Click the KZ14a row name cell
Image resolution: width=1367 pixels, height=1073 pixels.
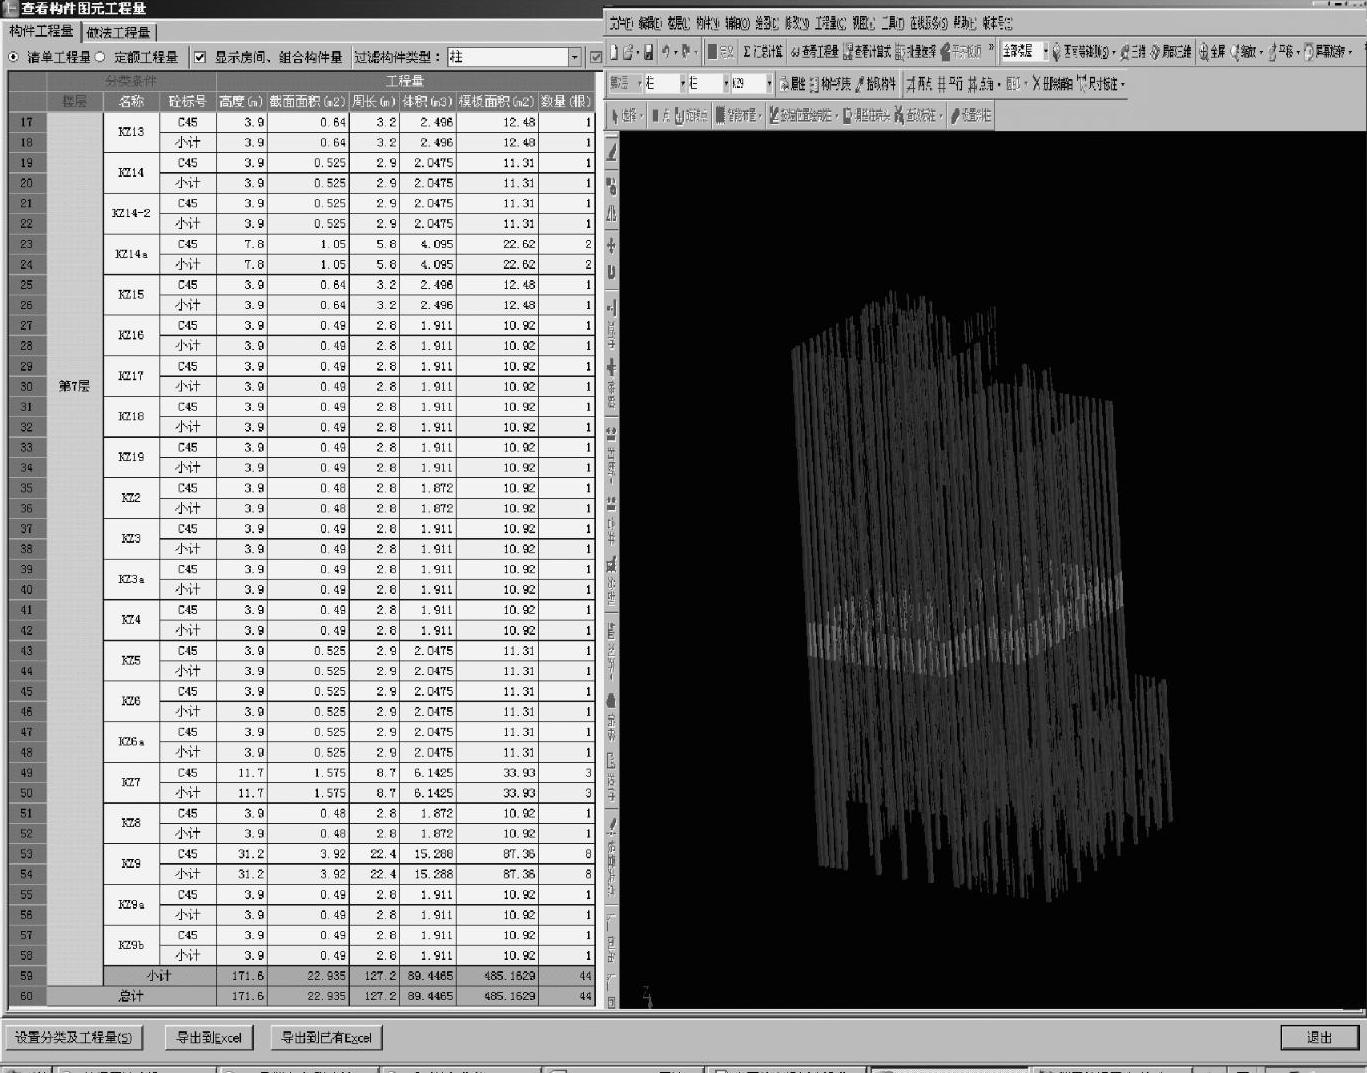pyautogui.click(x=131, y=254)
